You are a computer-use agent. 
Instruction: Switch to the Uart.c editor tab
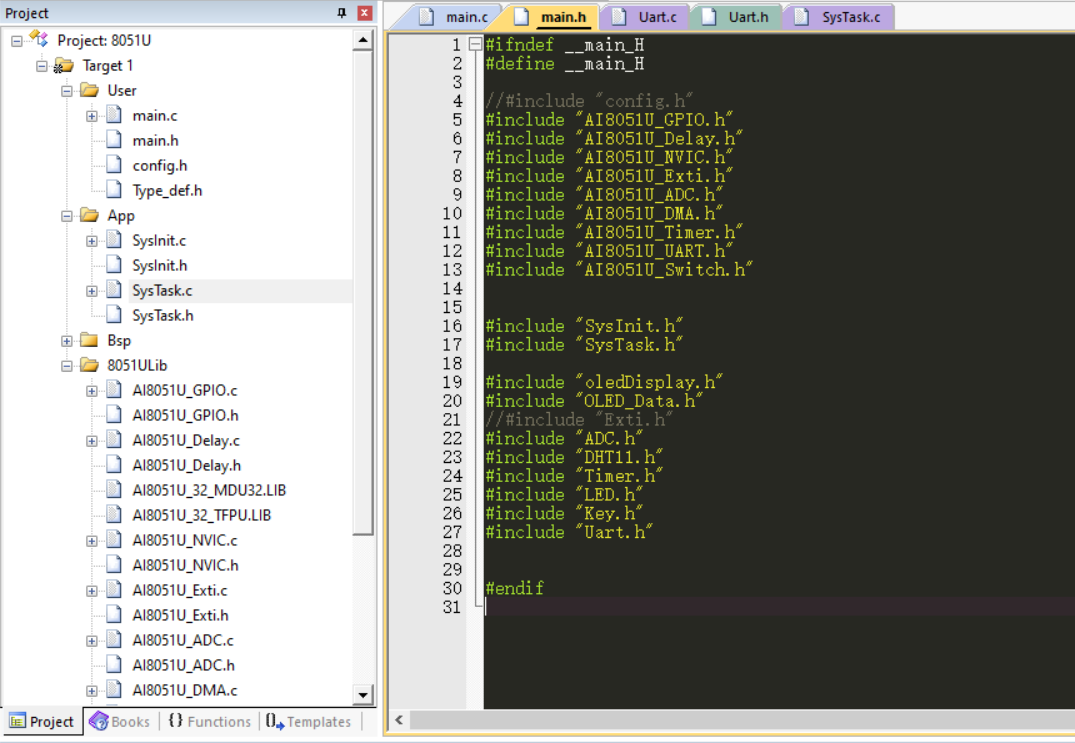[646, 17]
